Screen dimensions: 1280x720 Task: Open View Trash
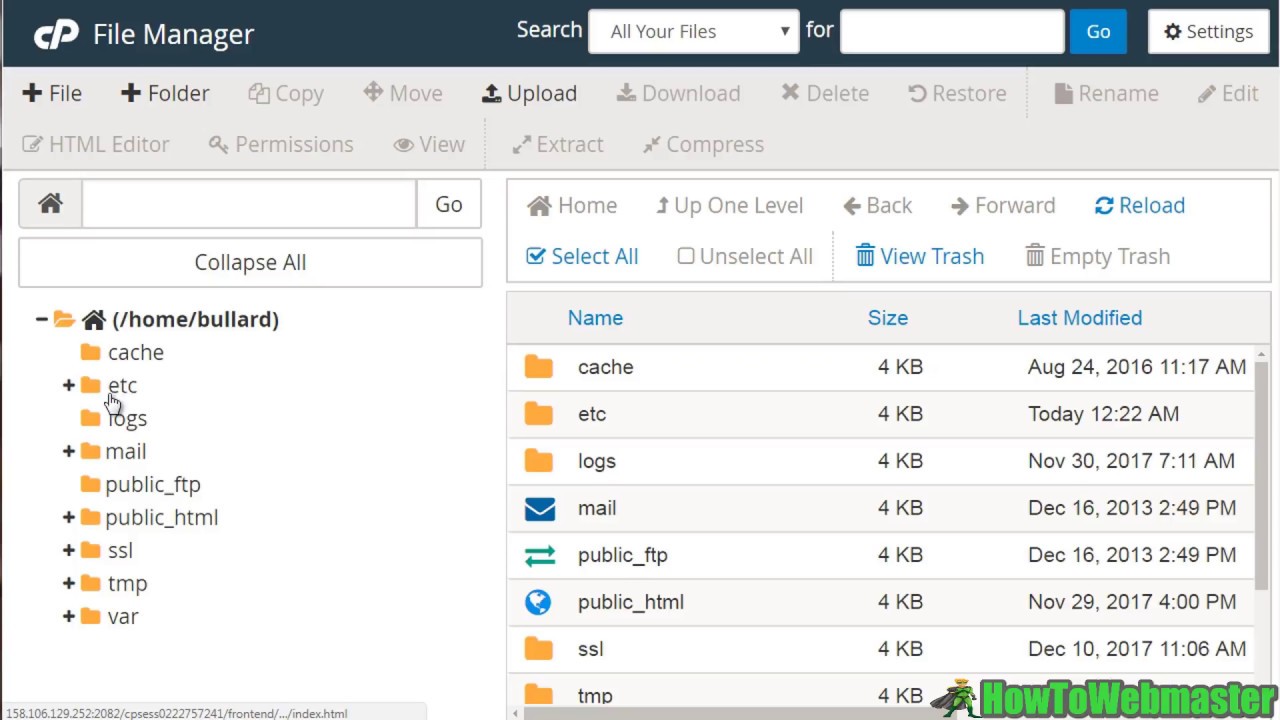(920, 256)
